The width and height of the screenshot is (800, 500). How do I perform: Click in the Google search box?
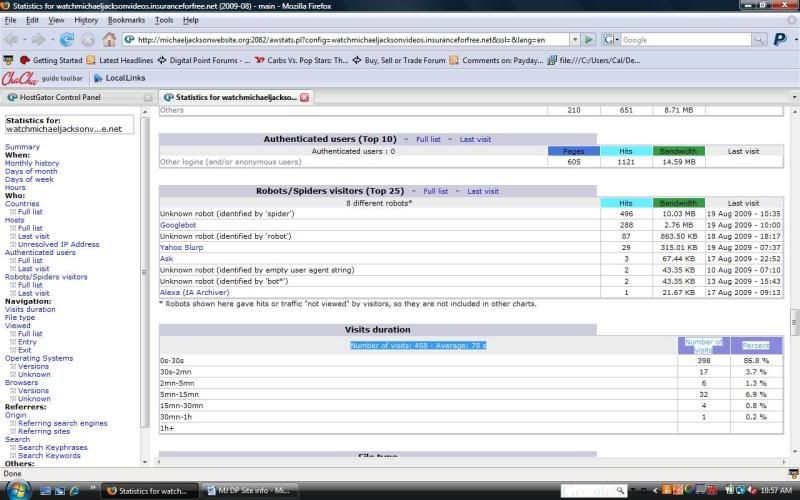click(x=686, y=39)
